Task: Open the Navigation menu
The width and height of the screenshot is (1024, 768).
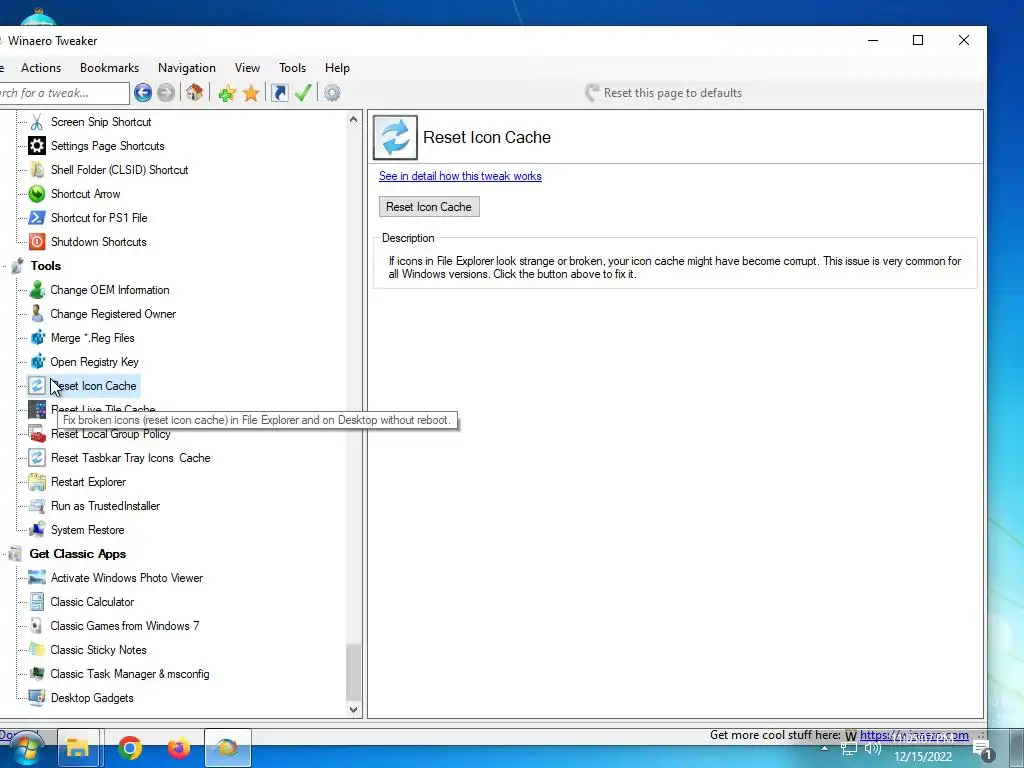Action: (x=187, y=68)
